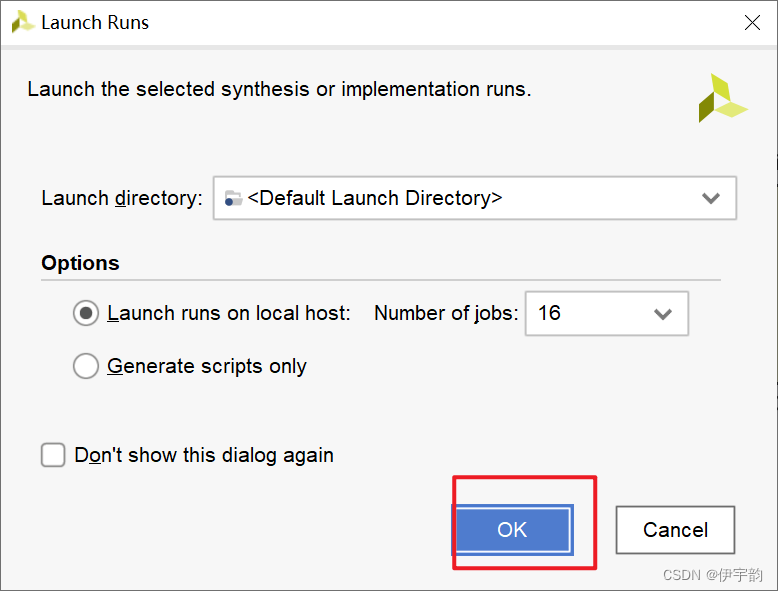
Task: Click the large Vivado logo beside description
Action: pos(723,98)
